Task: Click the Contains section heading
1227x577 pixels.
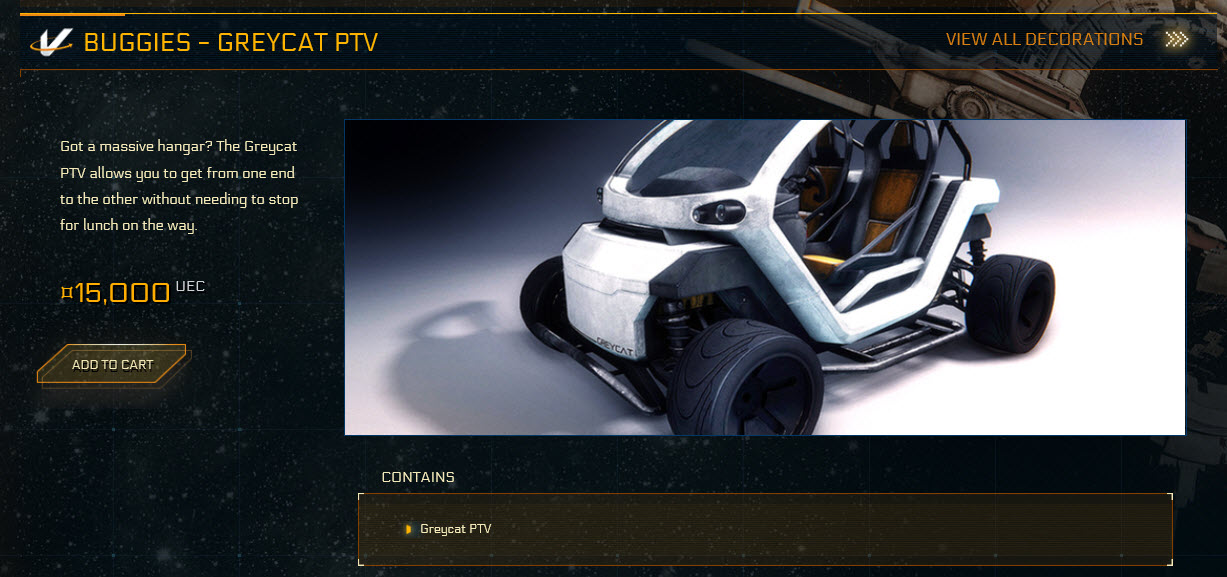Action: (x=418, y=477)
